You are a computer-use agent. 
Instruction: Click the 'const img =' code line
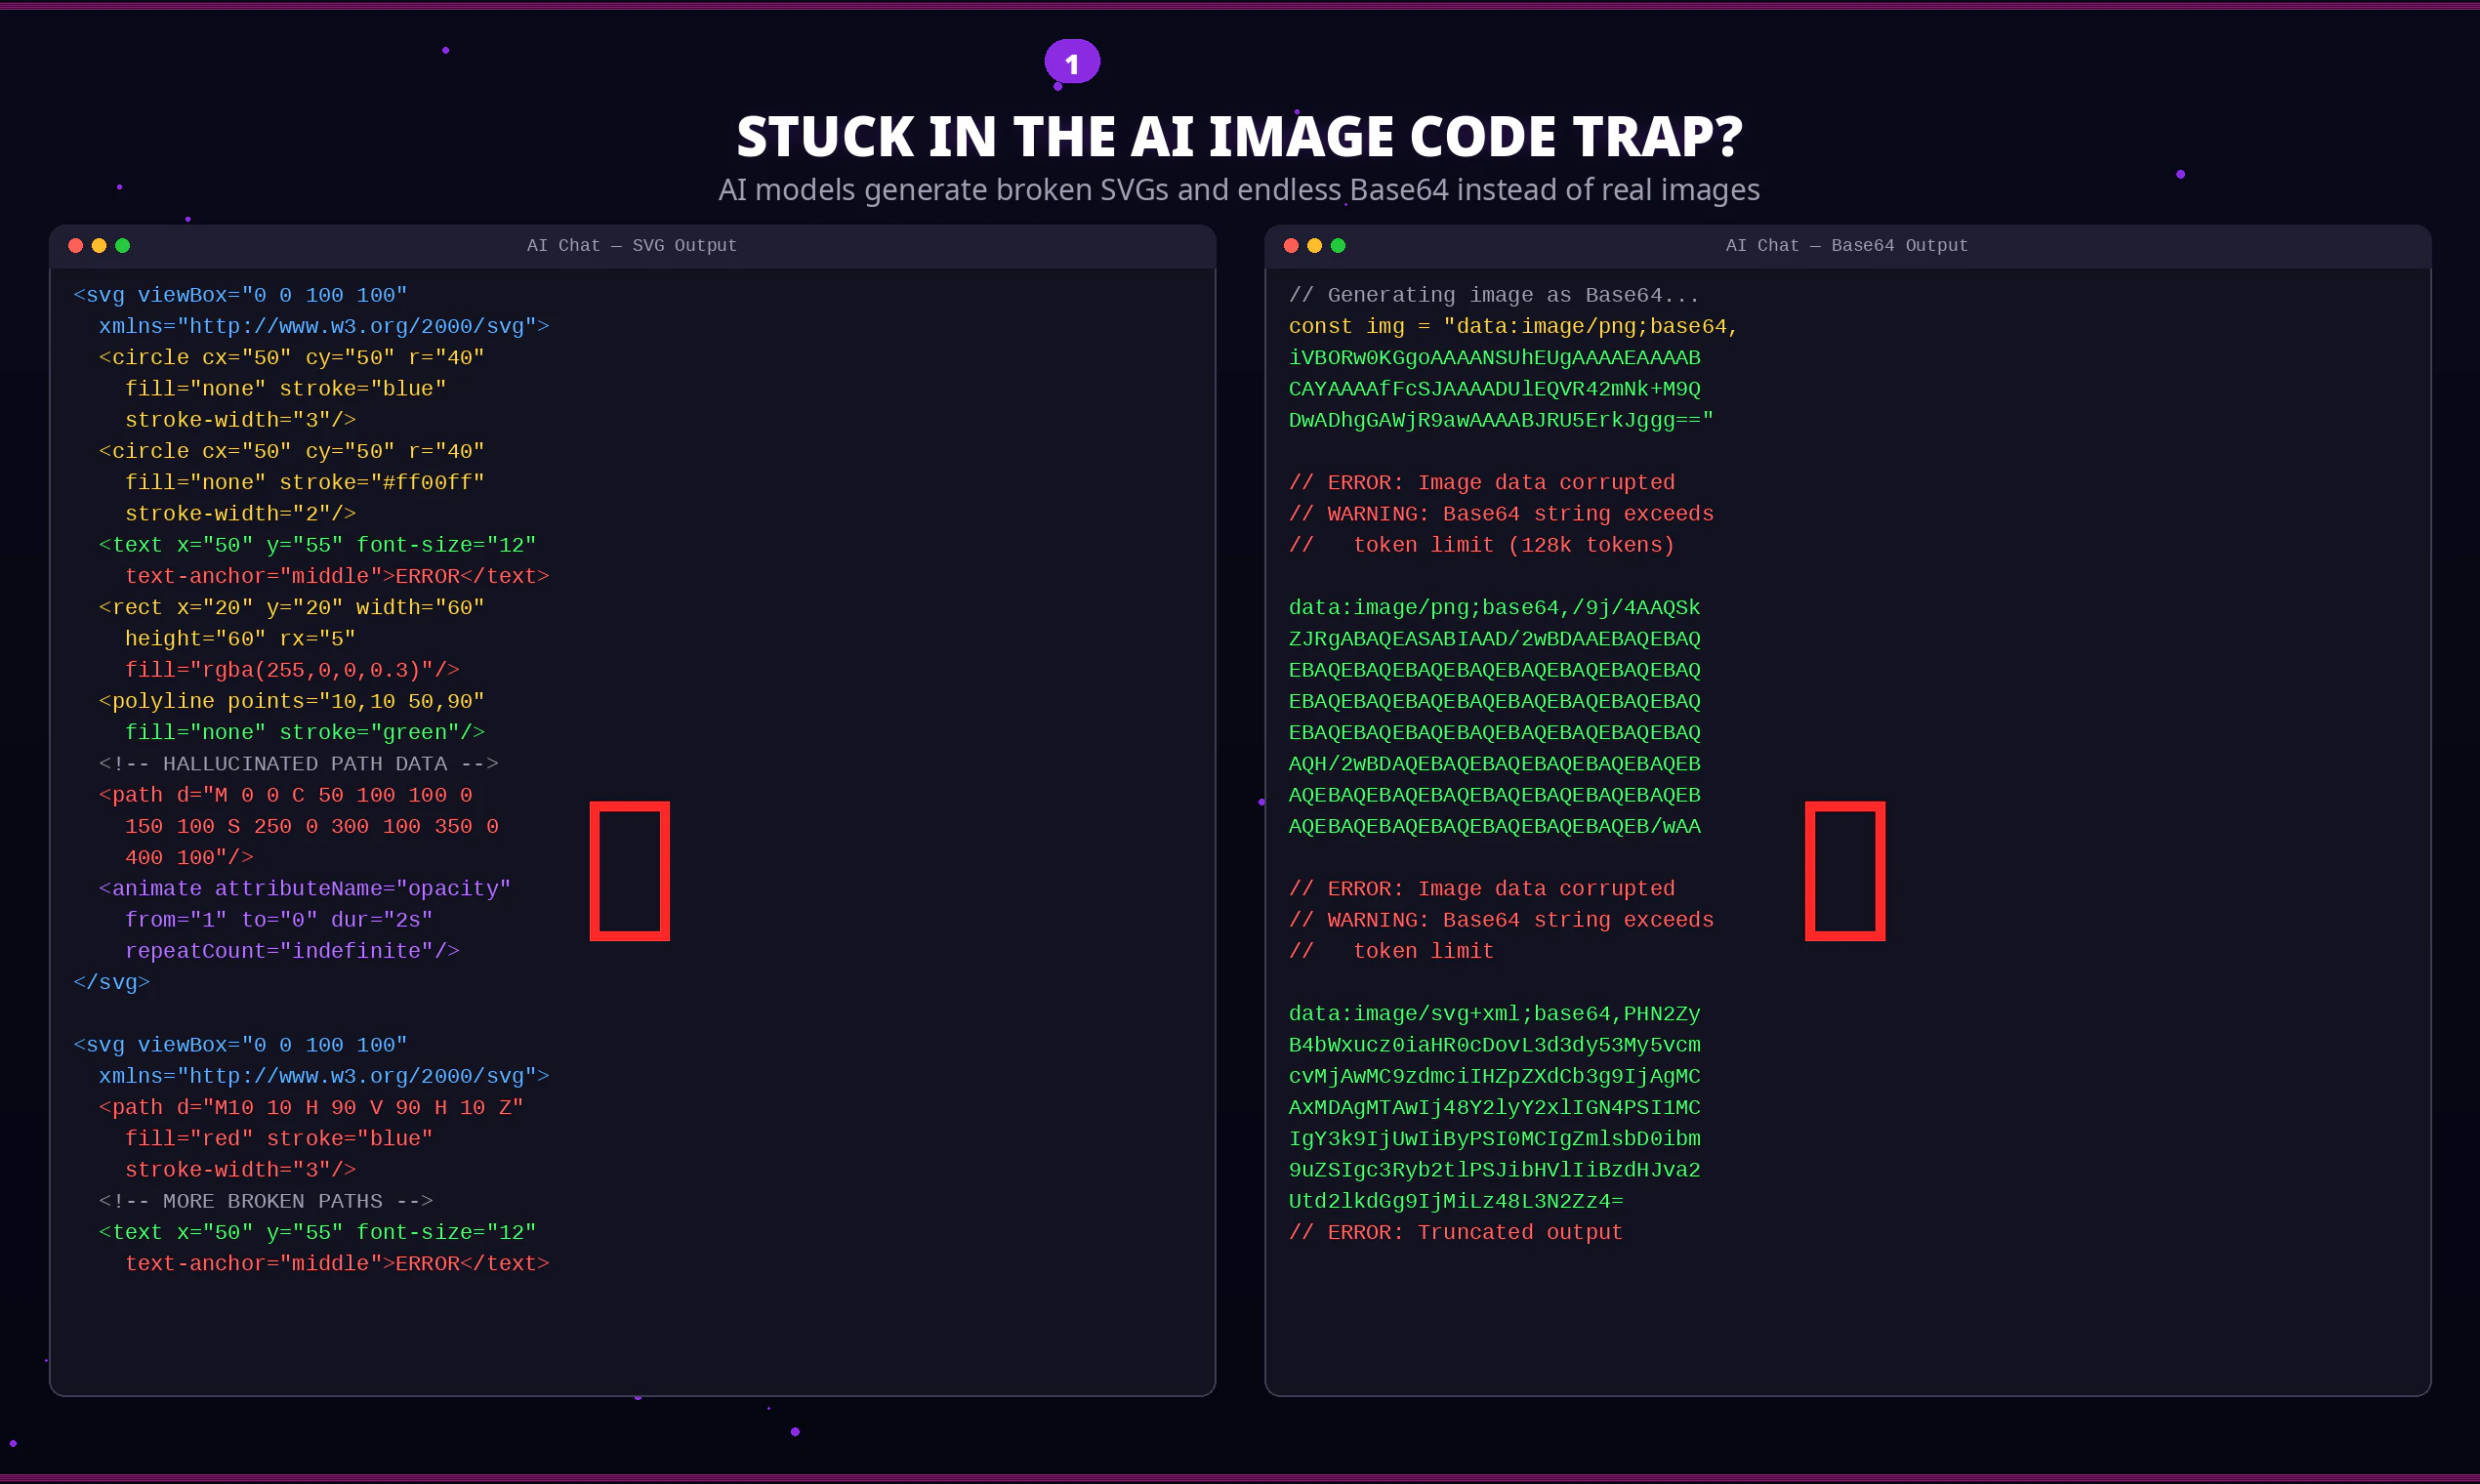point(1513,327)
